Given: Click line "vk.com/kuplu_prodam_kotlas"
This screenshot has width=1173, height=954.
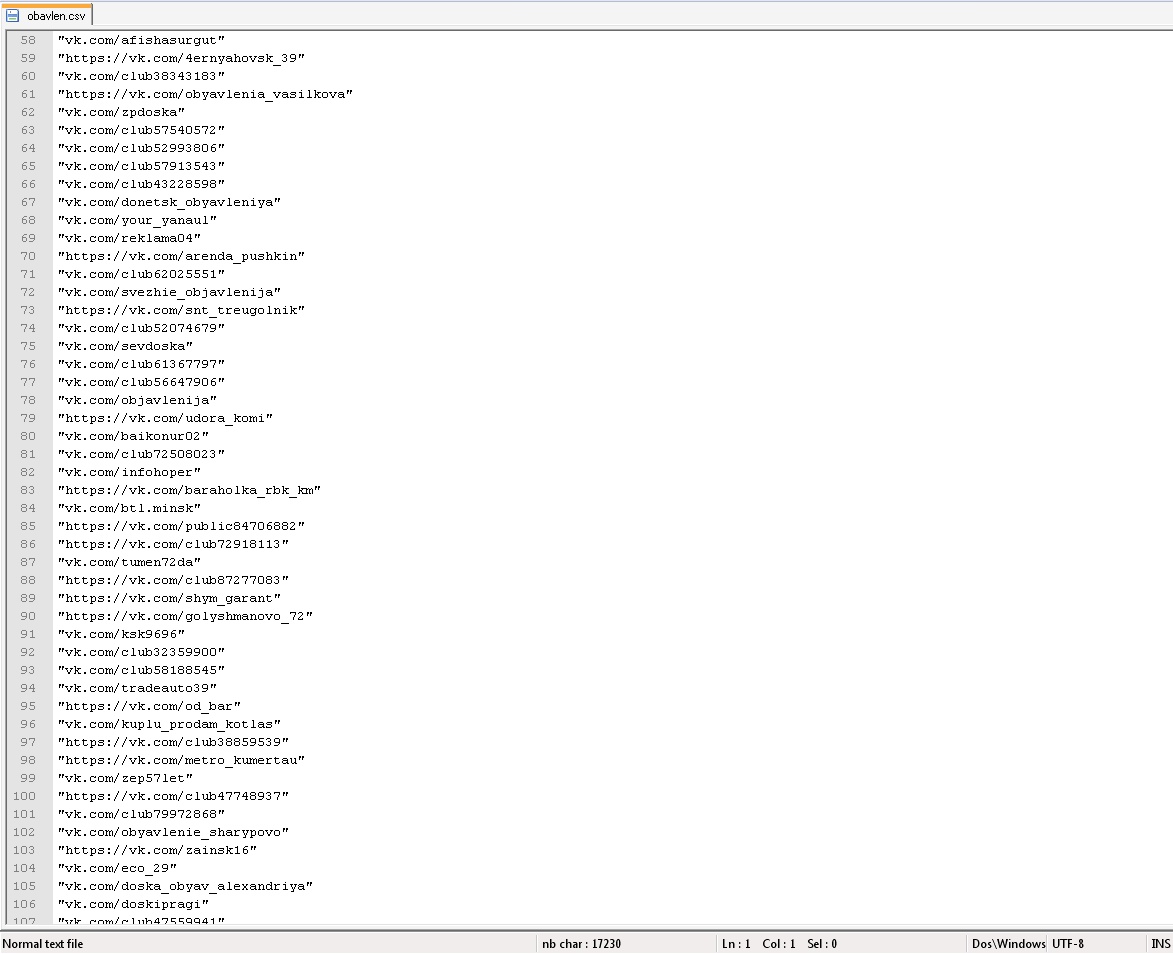Looking at the screenshot, I should point(169,724).
